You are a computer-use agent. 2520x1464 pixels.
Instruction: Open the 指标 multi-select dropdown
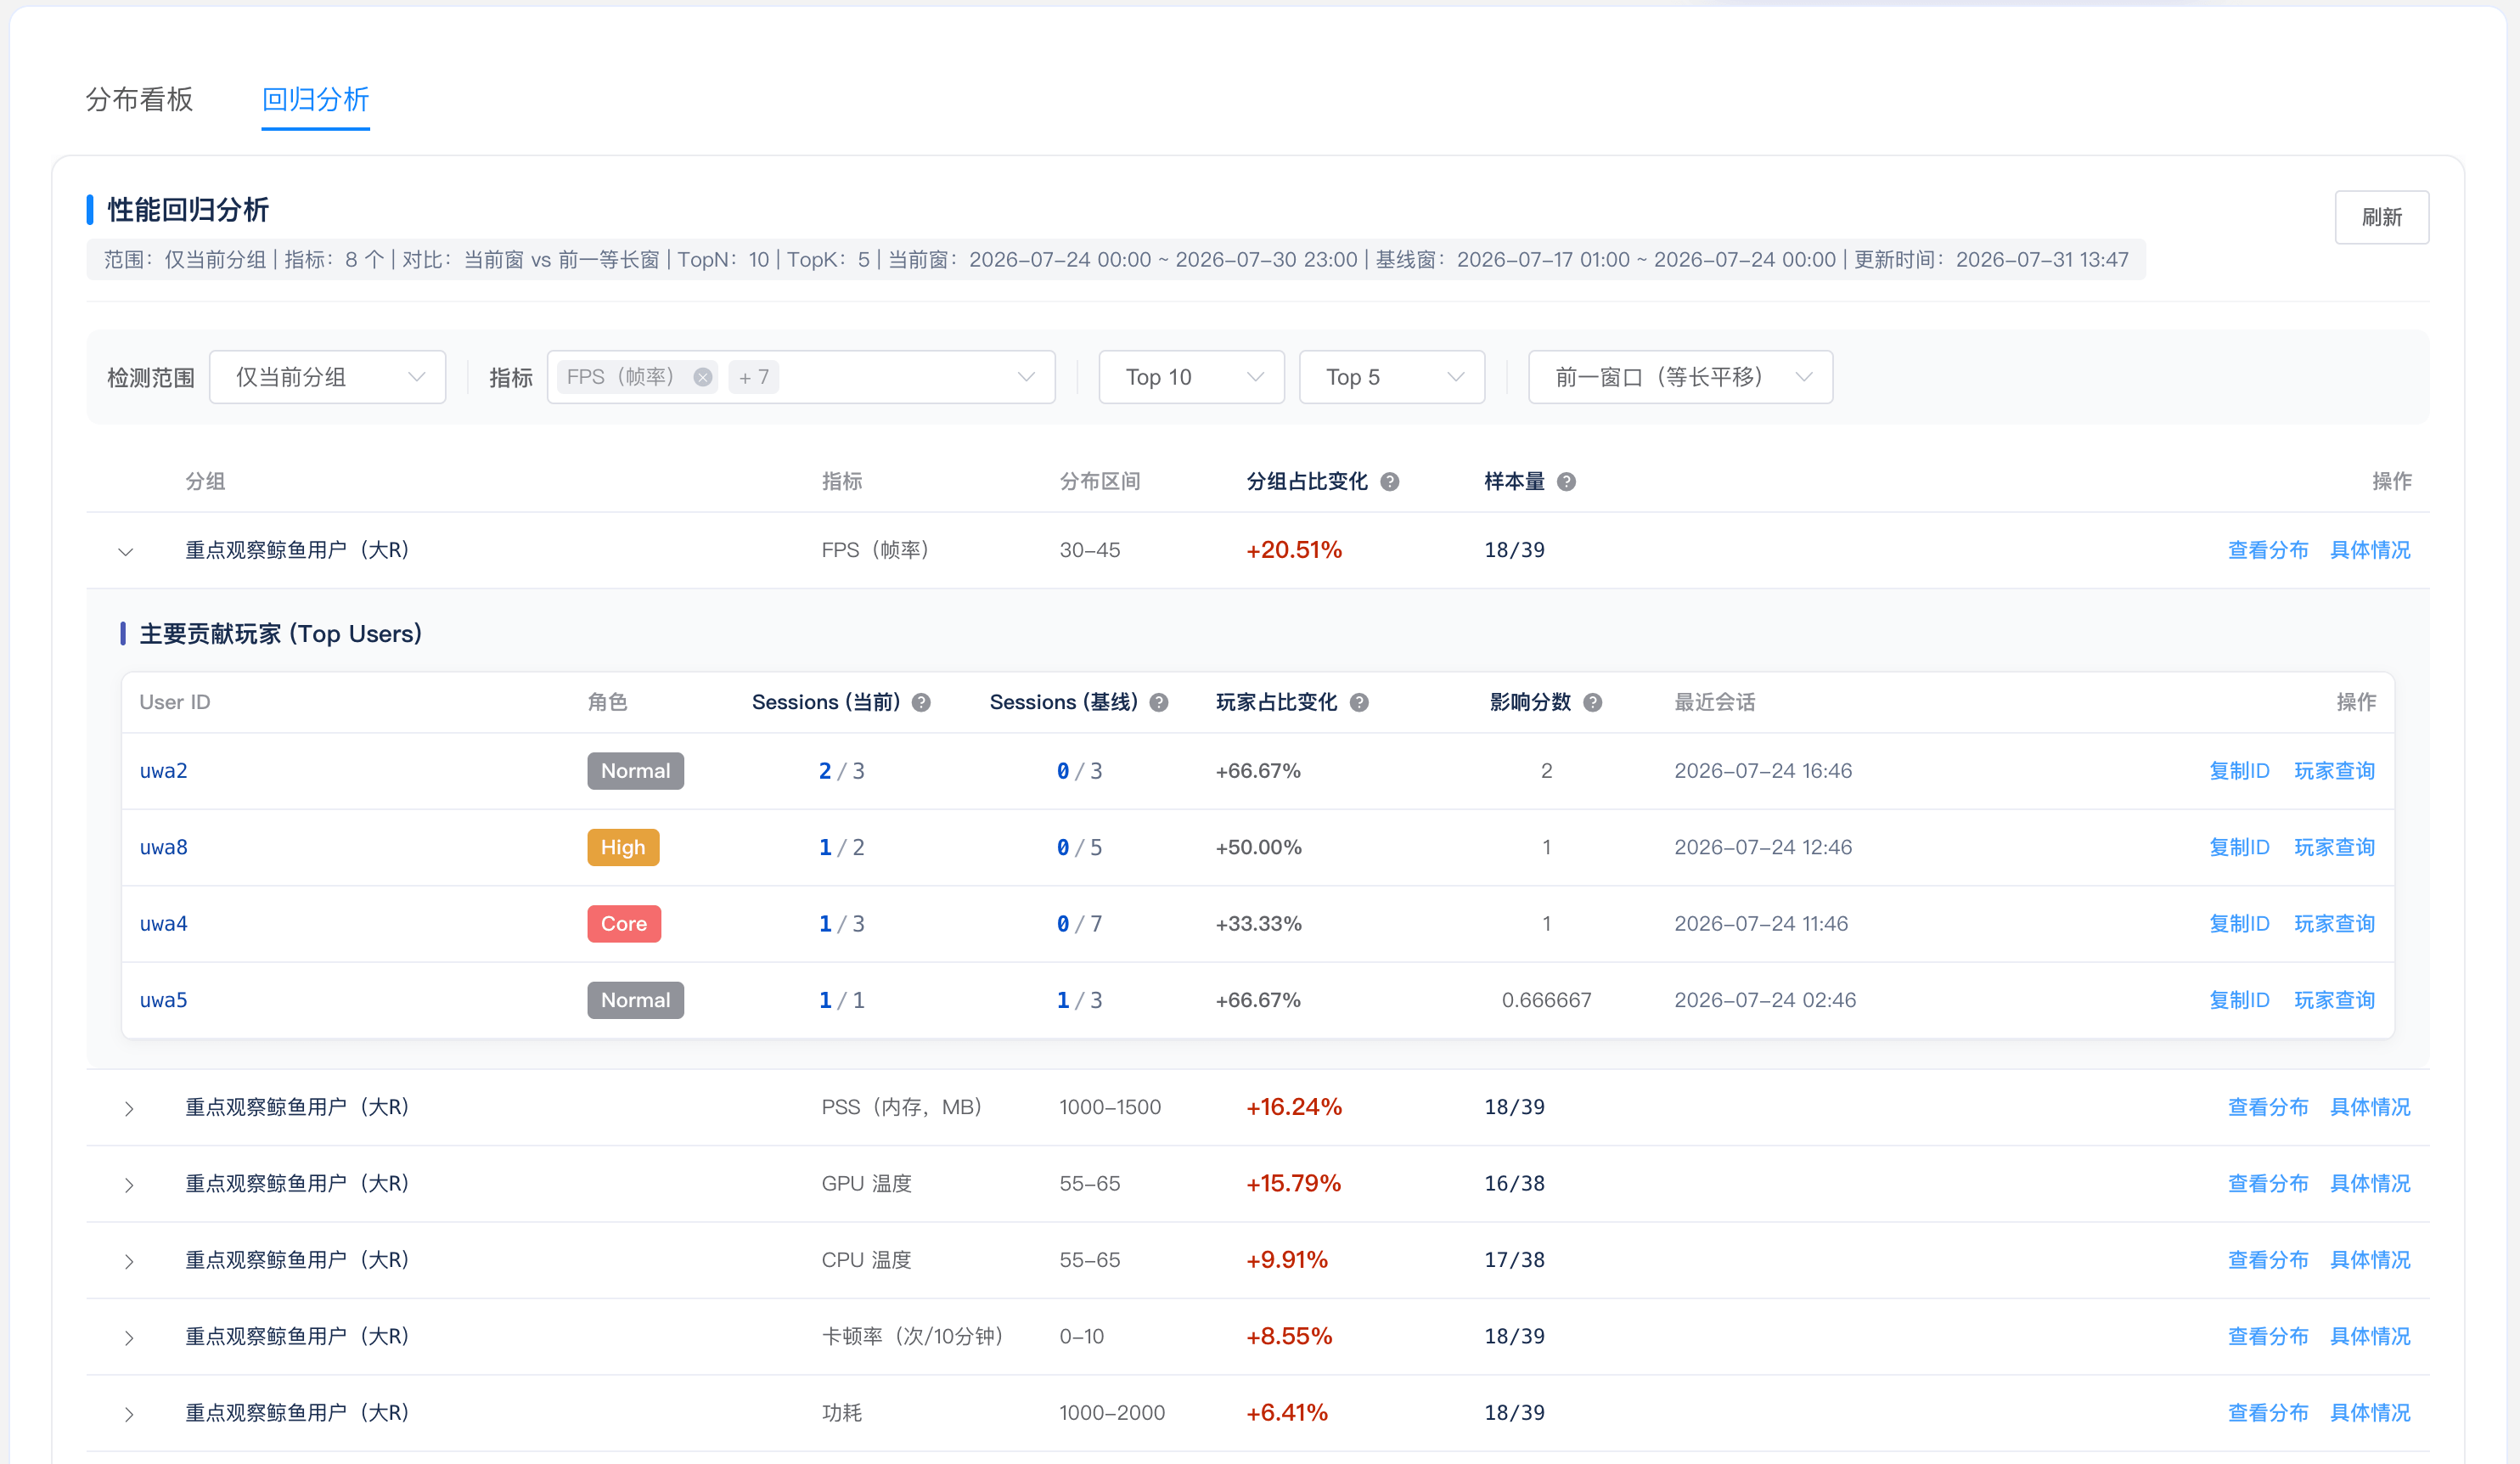pyautogui.click(x=801, y=377)
